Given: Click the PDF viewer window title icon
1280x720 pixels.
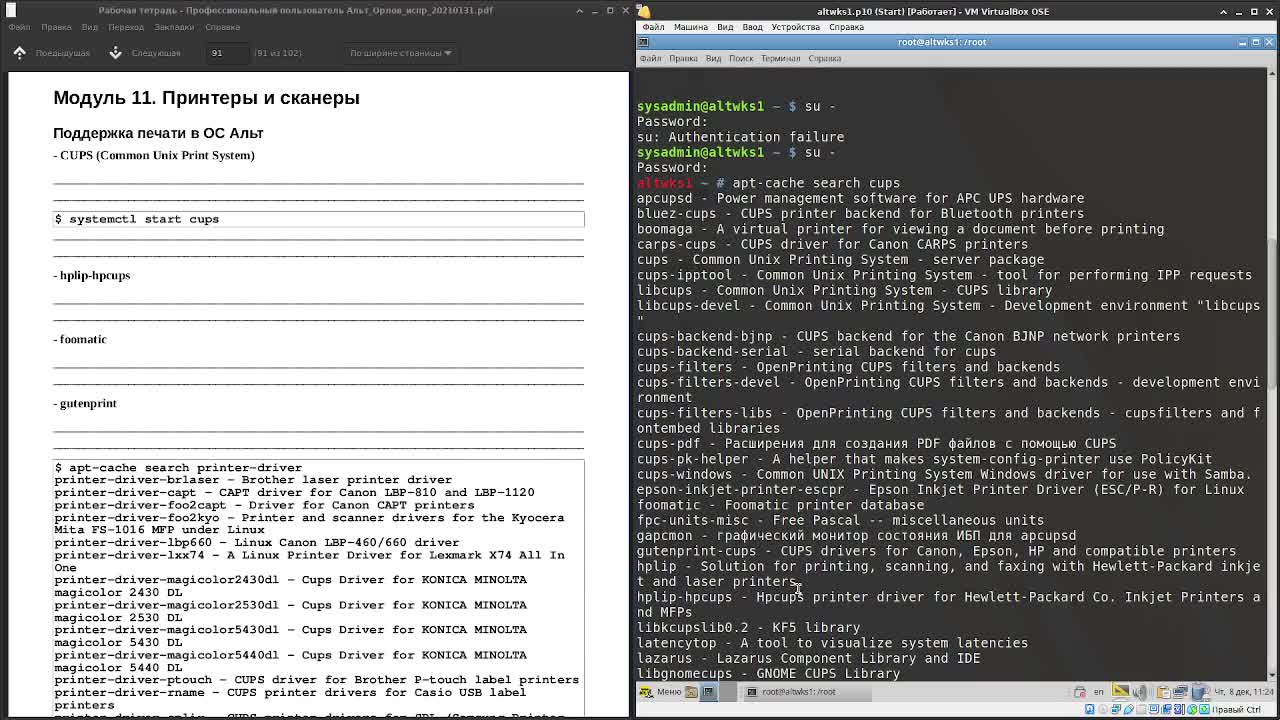Looking at the screenshot, I should (x=11, y=10).
